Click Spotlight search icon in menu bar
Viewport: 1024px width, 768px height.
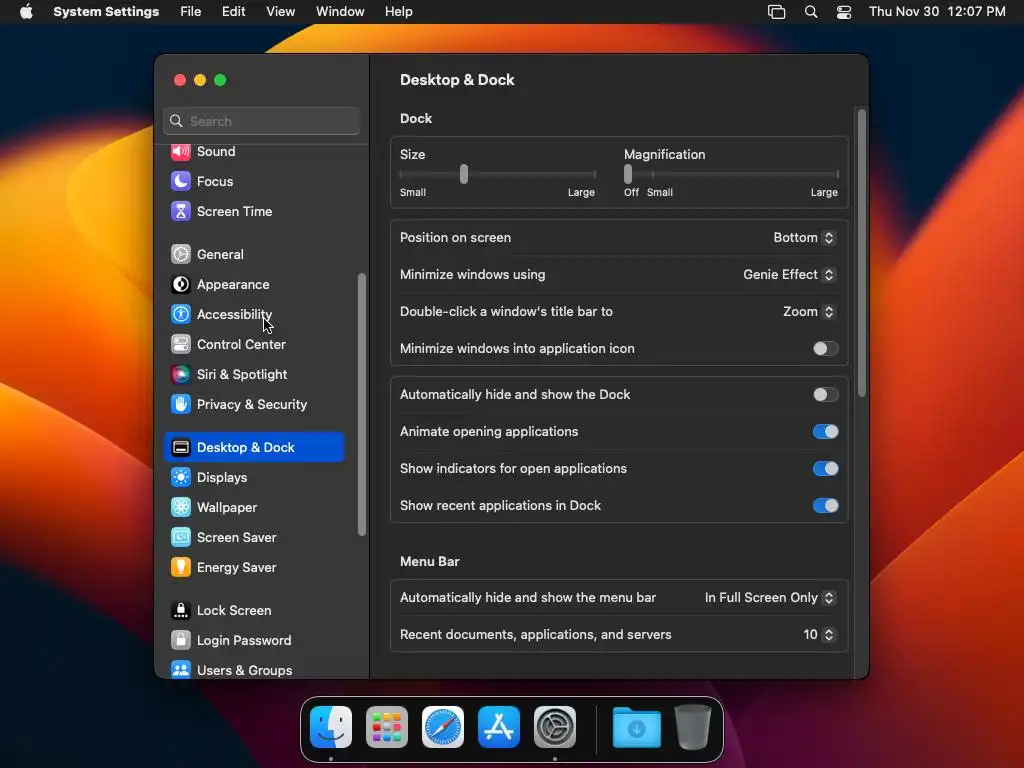810,12
